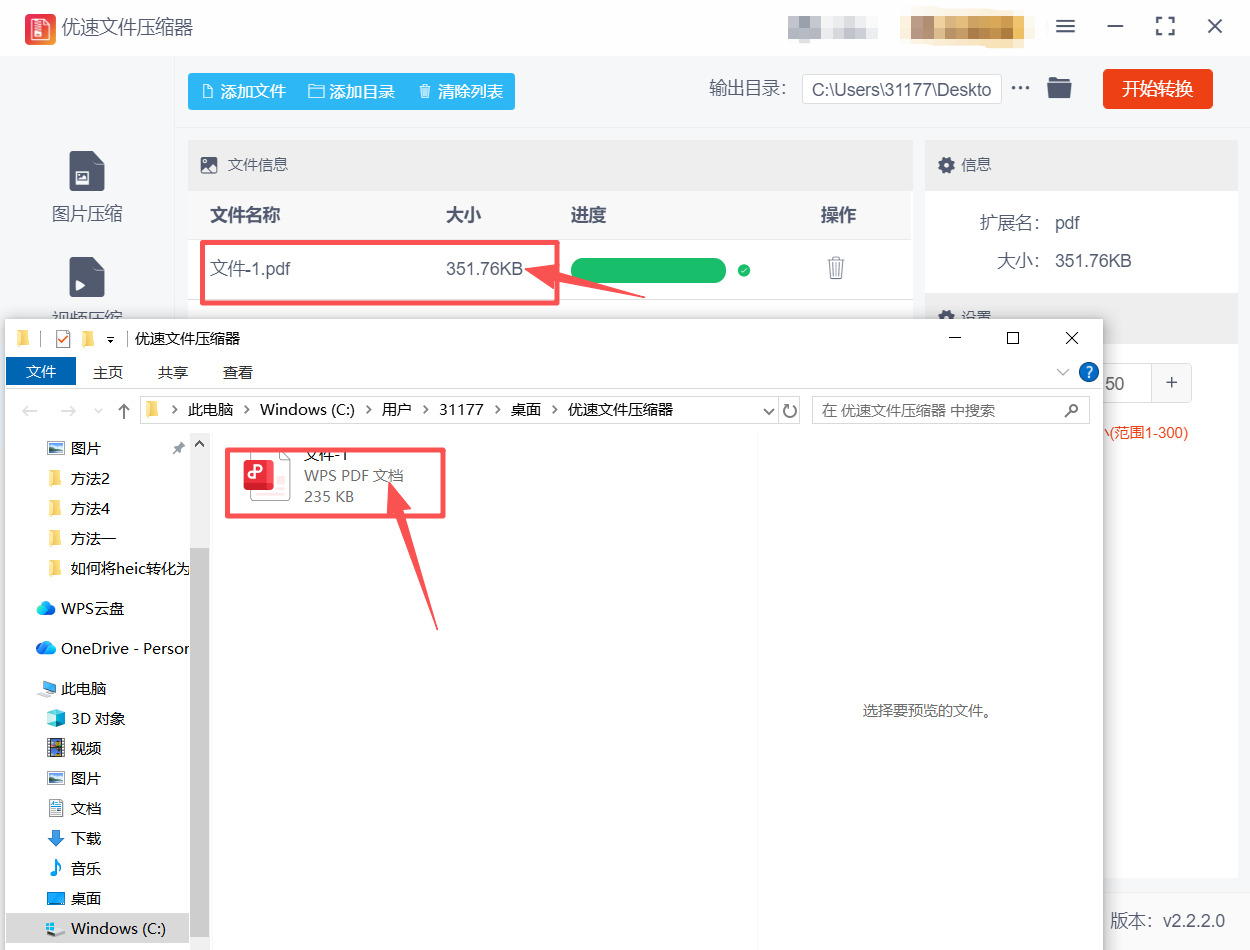Click the Explorer help question mark icon
The height and width of the screenshot is (950, 1250).
coord(1088,371)
